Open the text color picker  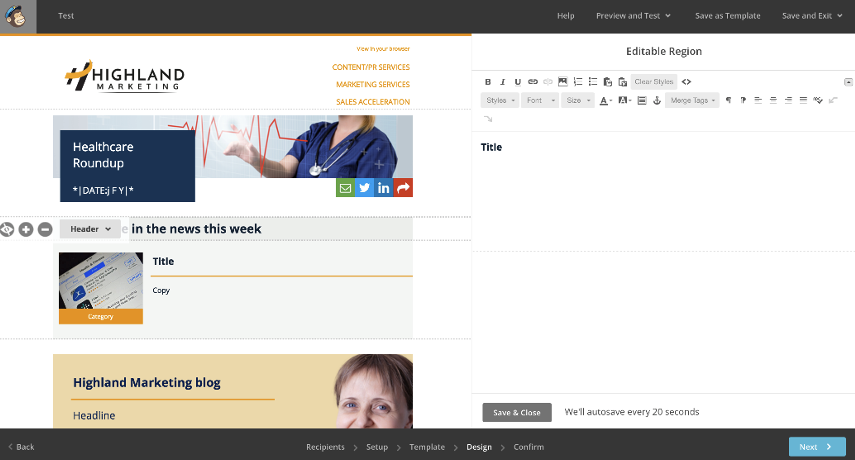tap(606, 101)
